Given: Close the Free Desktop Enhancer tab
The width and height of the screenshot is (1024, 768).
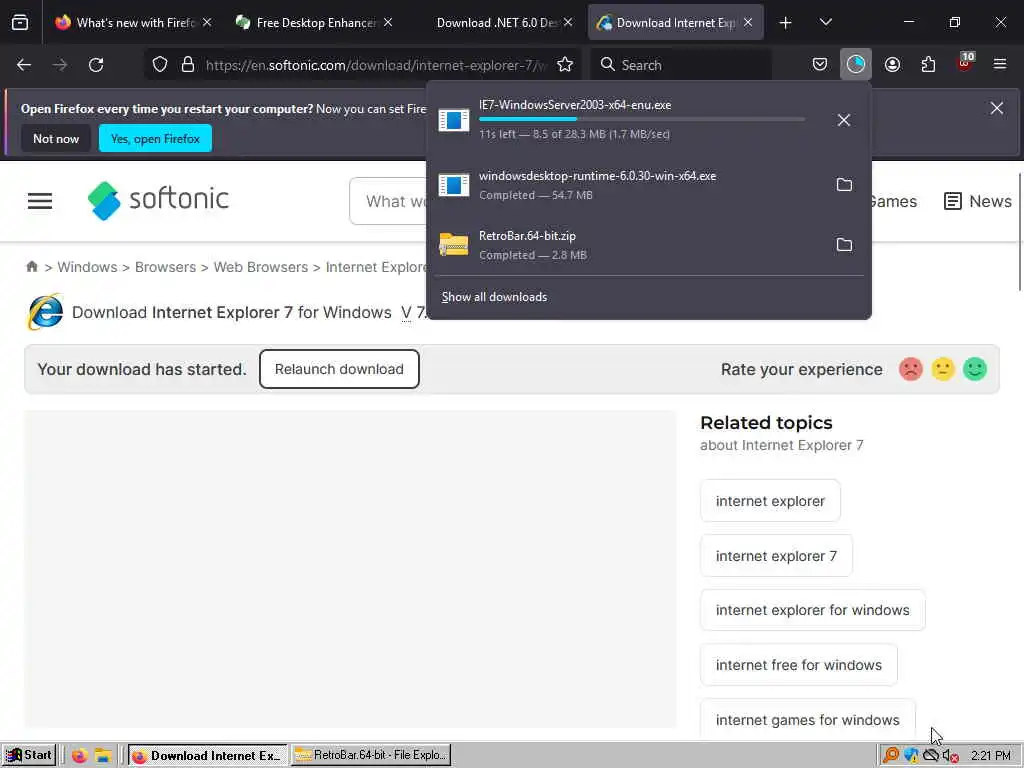Looking at the screenshot, I should (x=388, y=23).
